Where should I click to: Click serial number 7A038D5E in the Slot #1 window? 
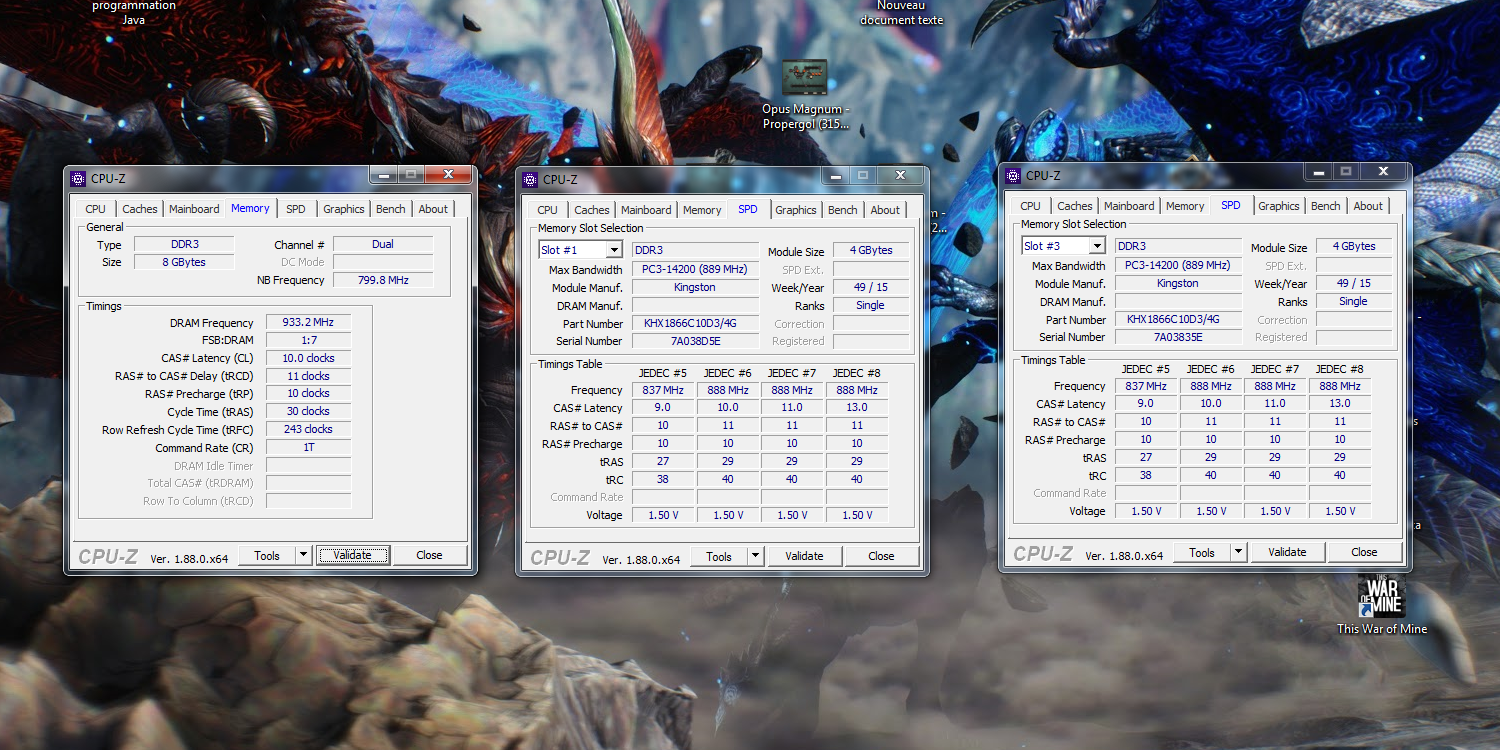click(695, 342)
